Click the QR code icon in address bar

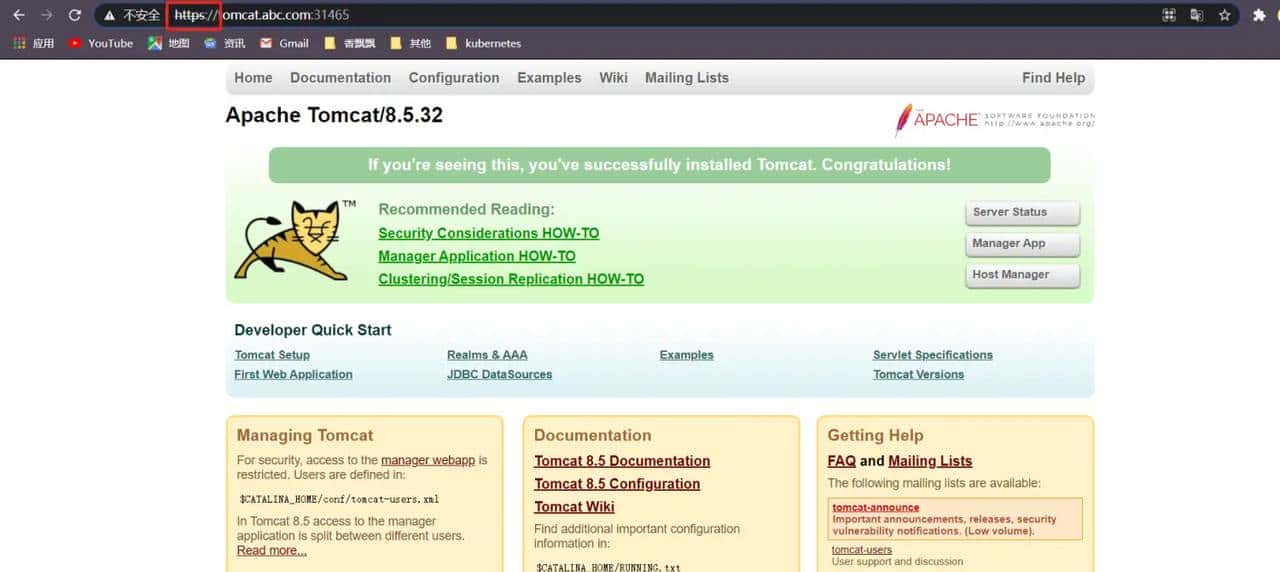pos(1169,15)
